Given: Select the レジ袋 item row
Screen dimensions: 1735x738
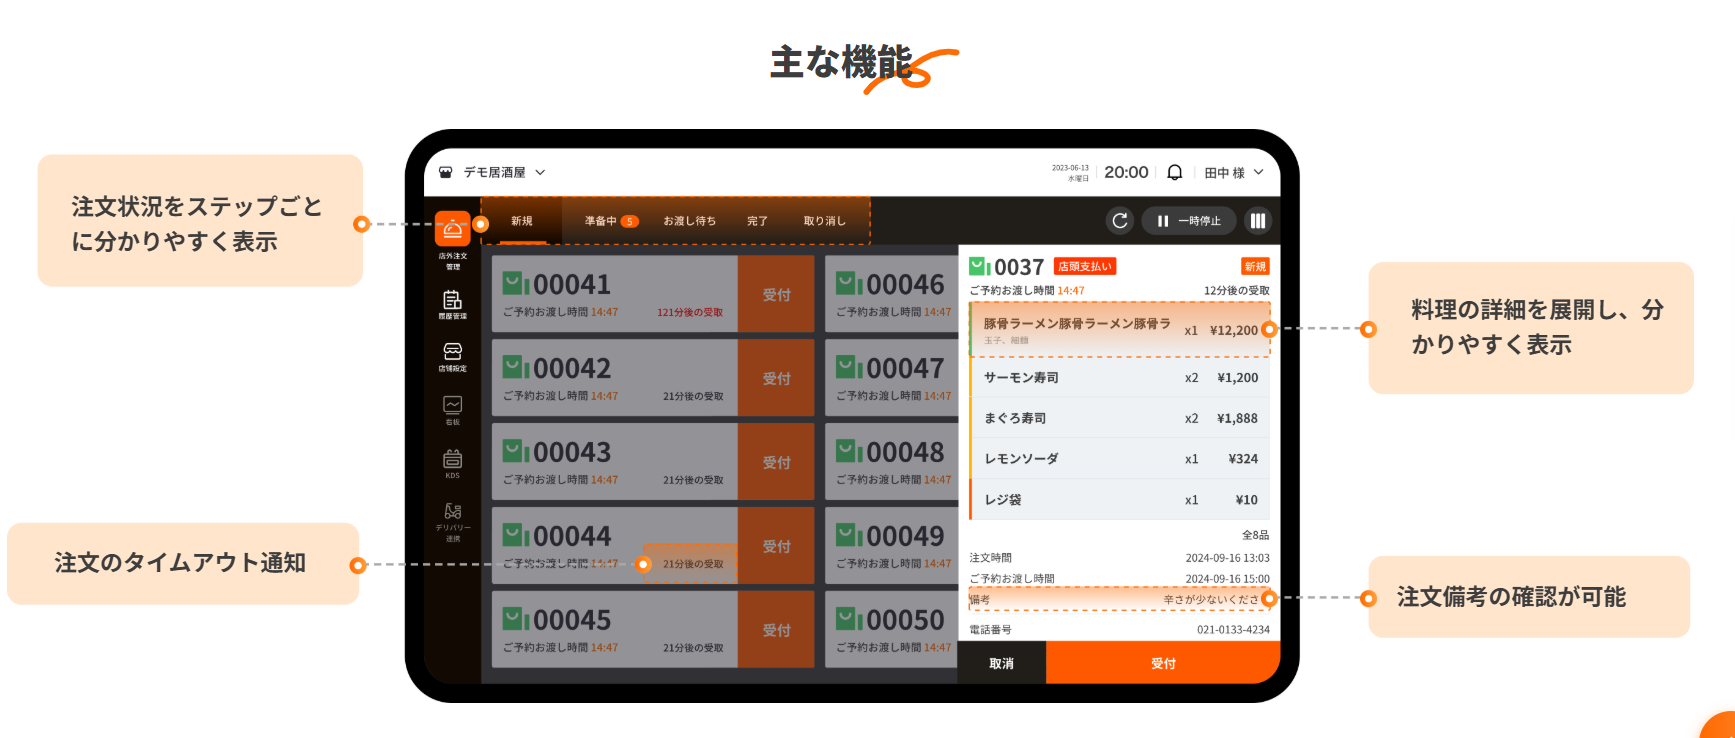Looking at the screenshot, I should click(x=1120, y=500).
